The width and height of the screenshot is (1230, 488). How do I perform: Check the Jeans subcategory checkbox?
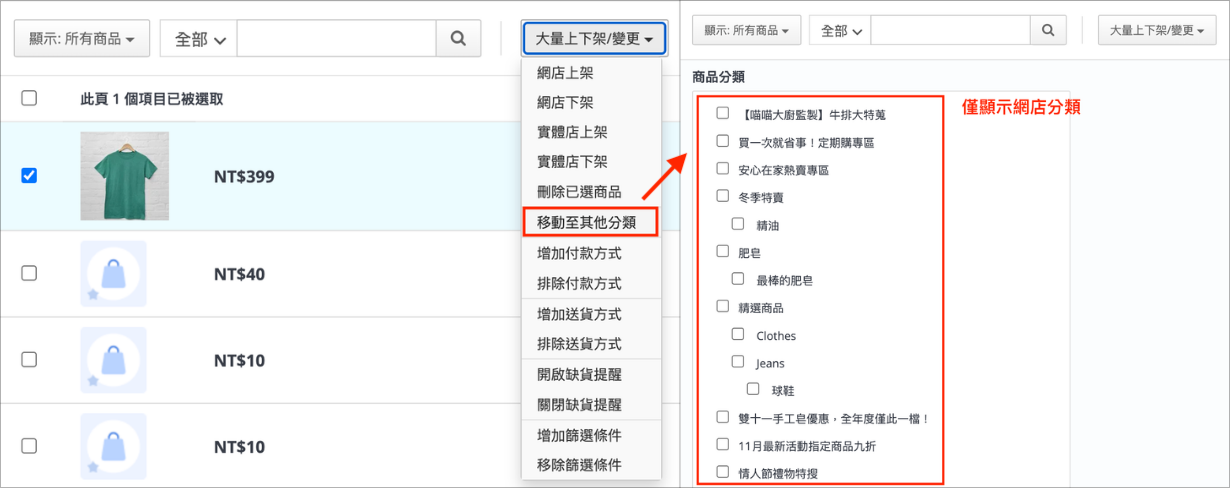click(x=738, y=361)
